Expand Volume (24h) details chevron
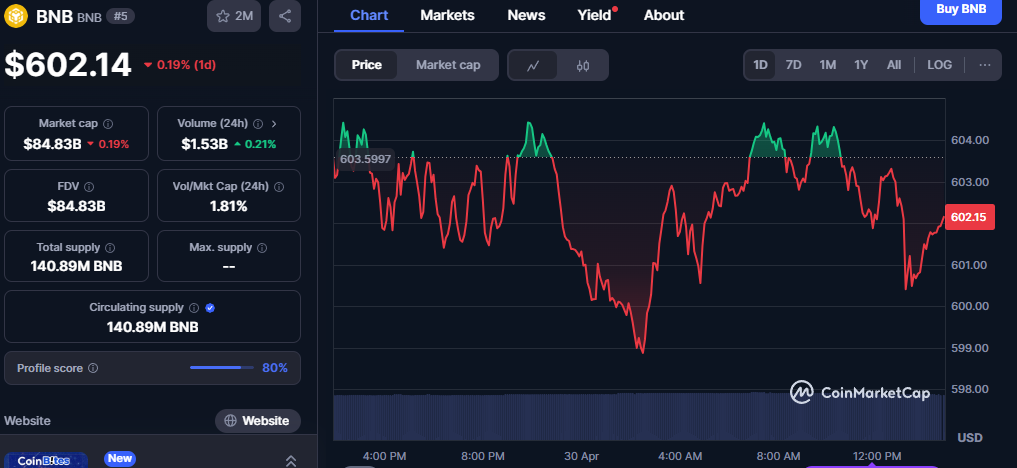 pos(274,124)
